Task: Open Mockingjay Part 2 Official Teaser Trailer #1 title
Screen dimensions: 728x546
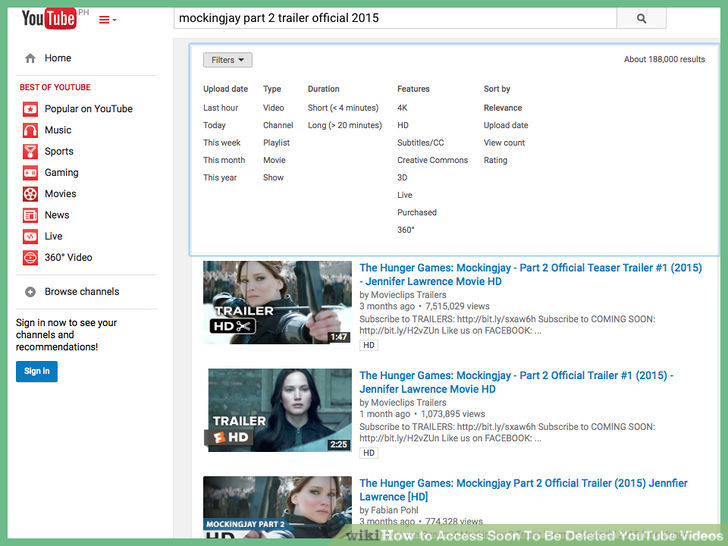Action: [x=531, y=274]
